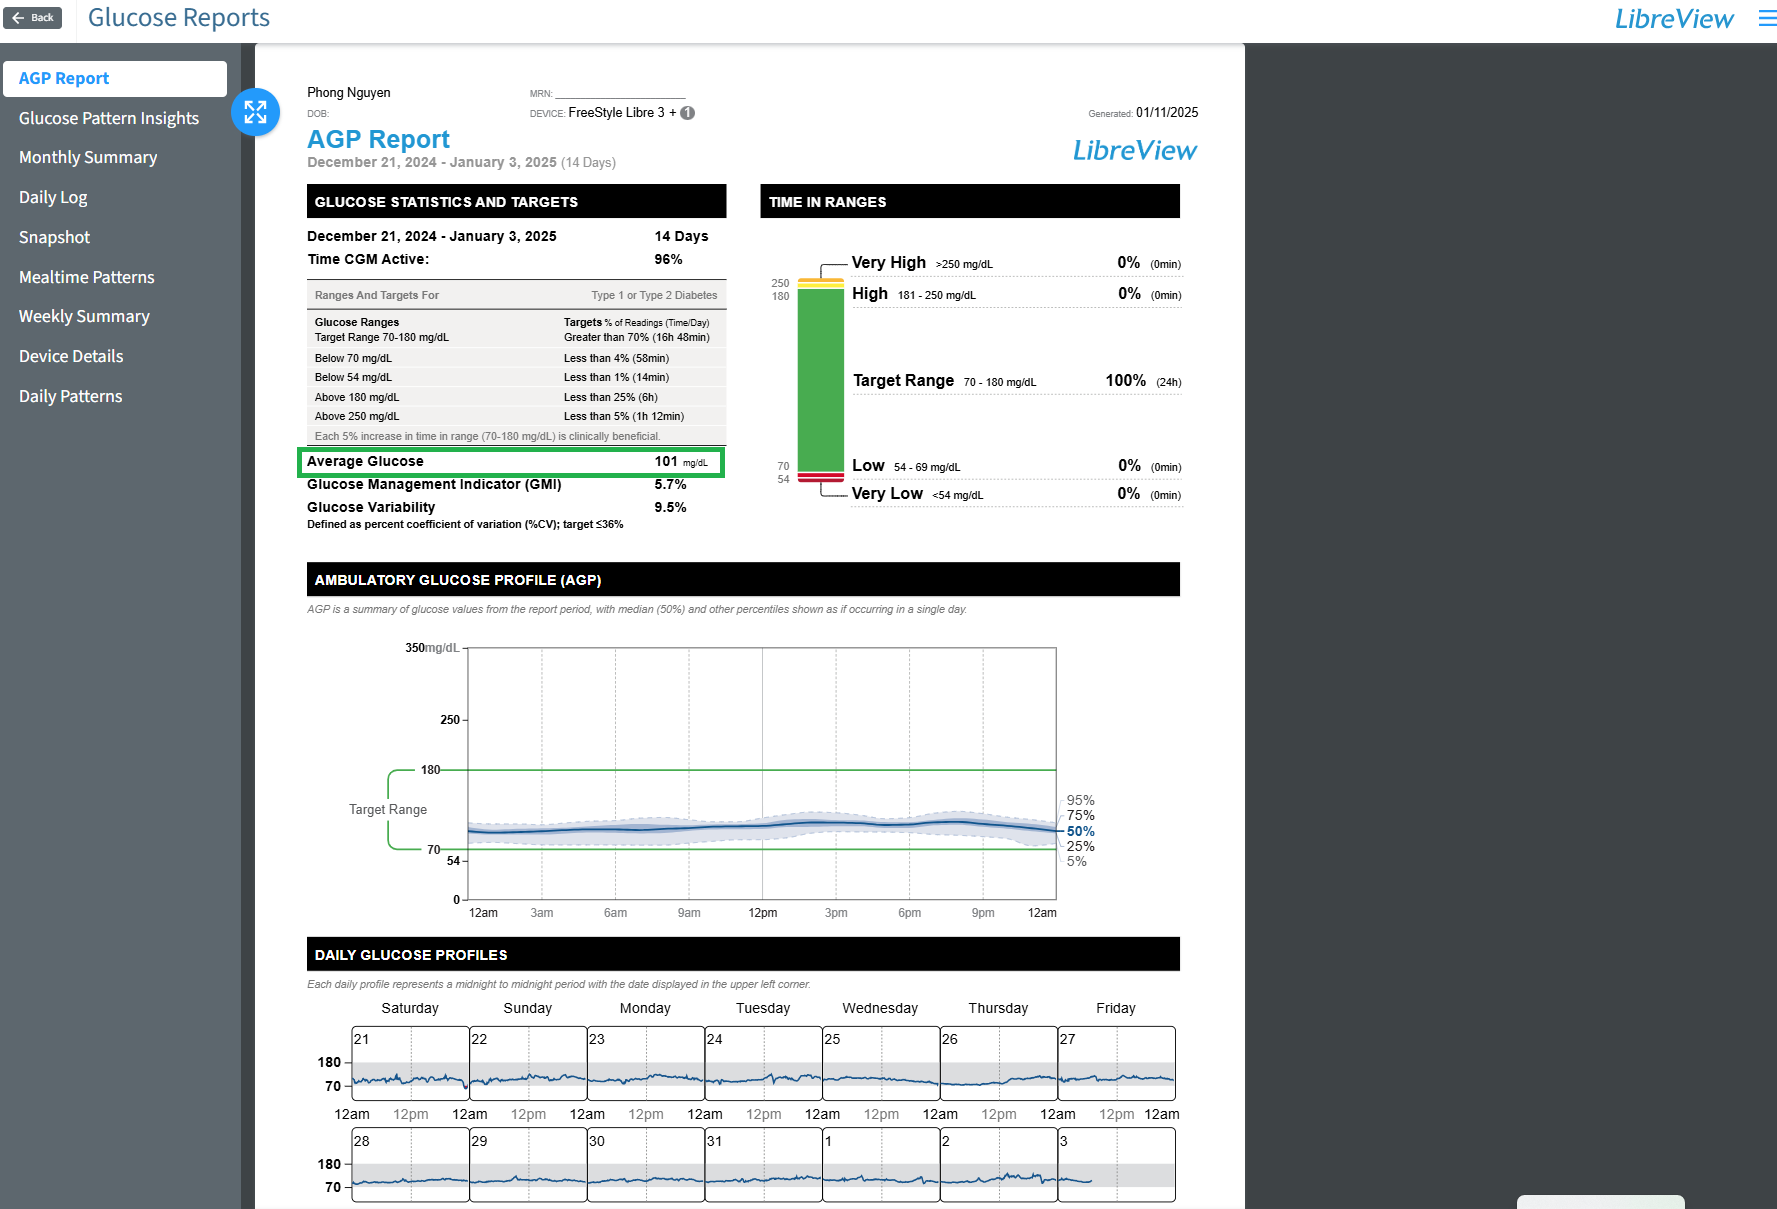
Task: Click the Time CGM Active 96% value
Action: pyautogui.click(x=668, y=260)
